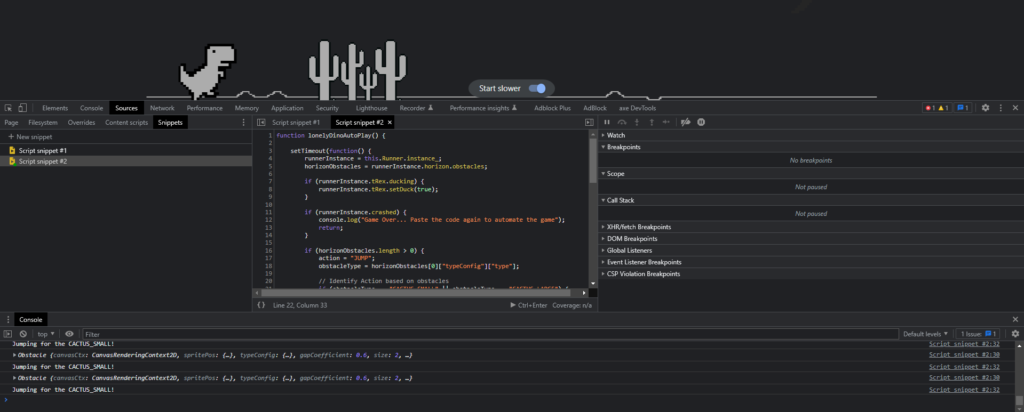The image size is (1024, 412).
Task: Focus the console Filter input field
Action: point(490,334)
